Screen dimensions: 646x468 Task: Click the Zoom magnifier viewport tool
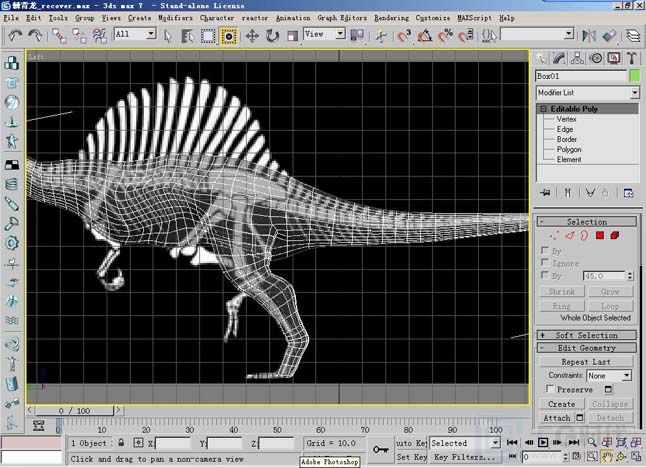tap(592, 442)
